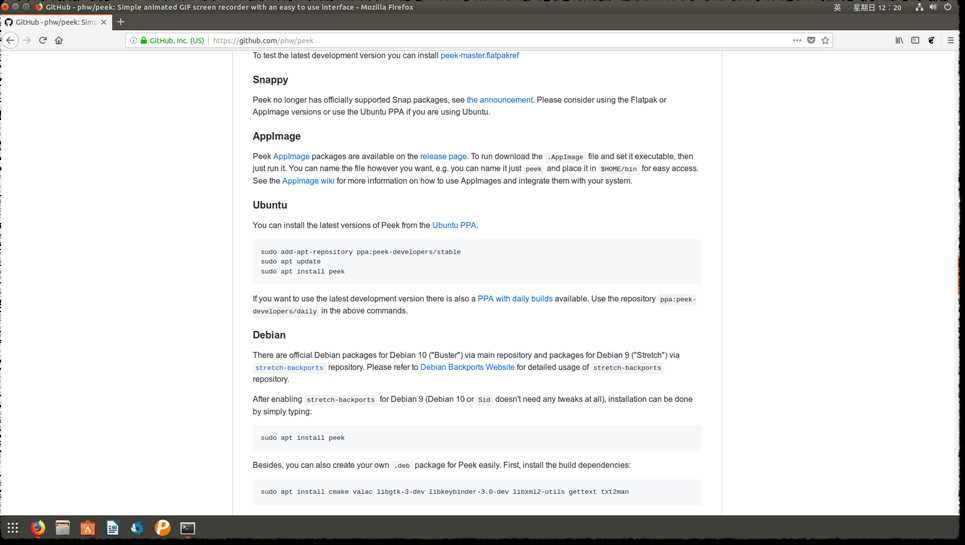Click the inline '$HOME/bin' code text

[x=619, y=169]
